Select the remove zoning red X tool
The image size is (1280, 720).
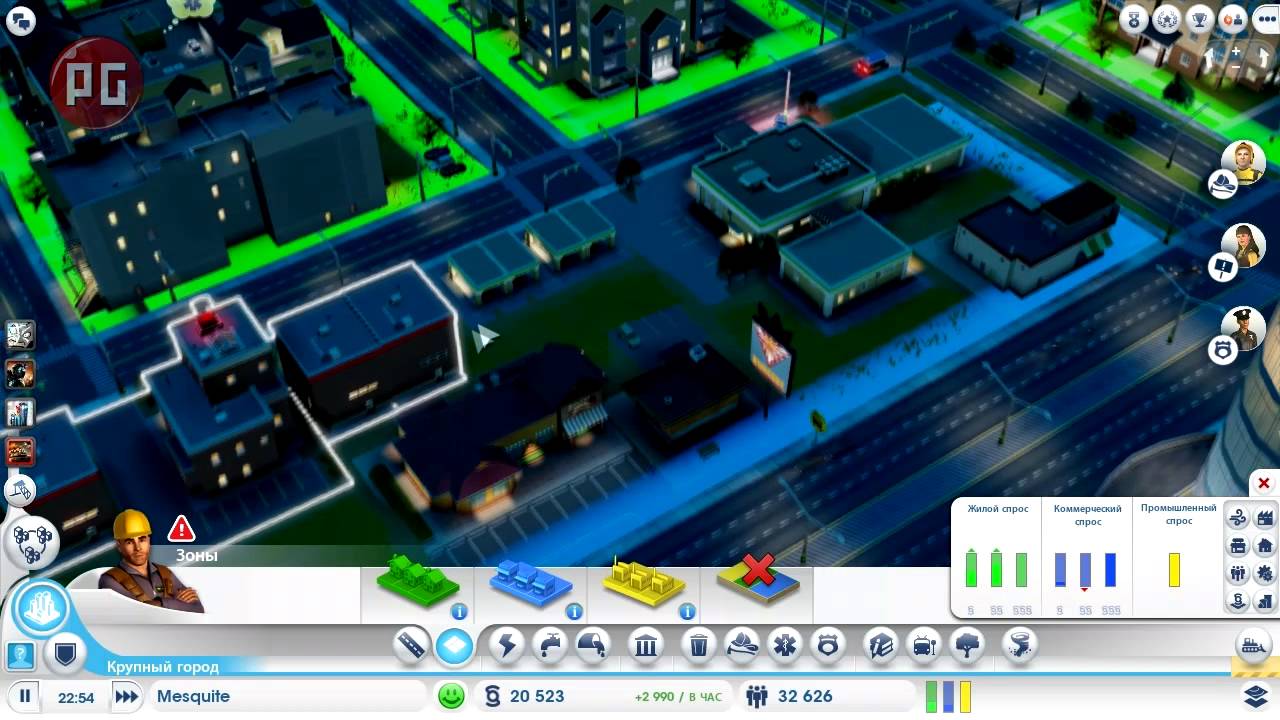(x=758, y=580)
